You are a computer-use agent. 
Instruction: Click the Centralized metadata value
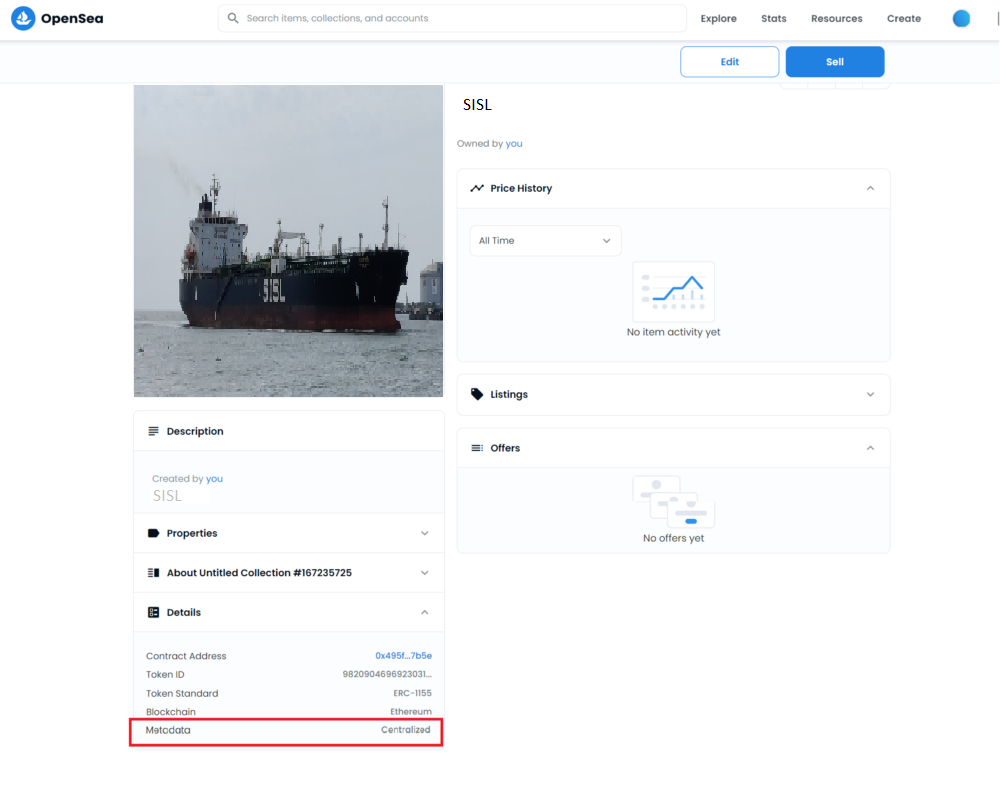pyautogui.click(x=406, y=730)
